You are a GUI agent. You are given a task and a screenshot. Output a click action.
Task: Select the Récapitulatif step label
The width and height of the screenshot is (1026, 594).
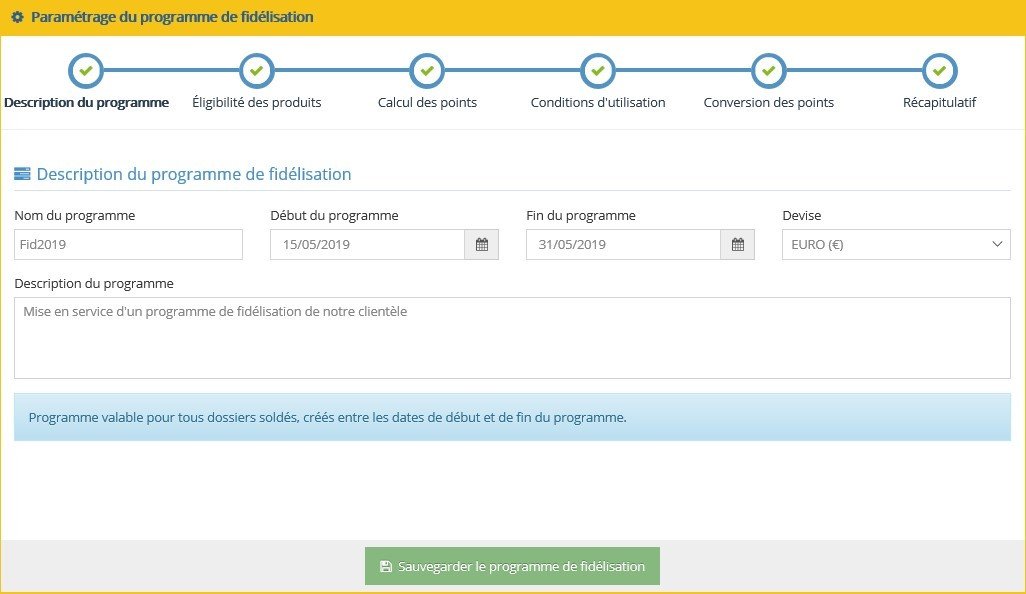click(x=939, y=103)
